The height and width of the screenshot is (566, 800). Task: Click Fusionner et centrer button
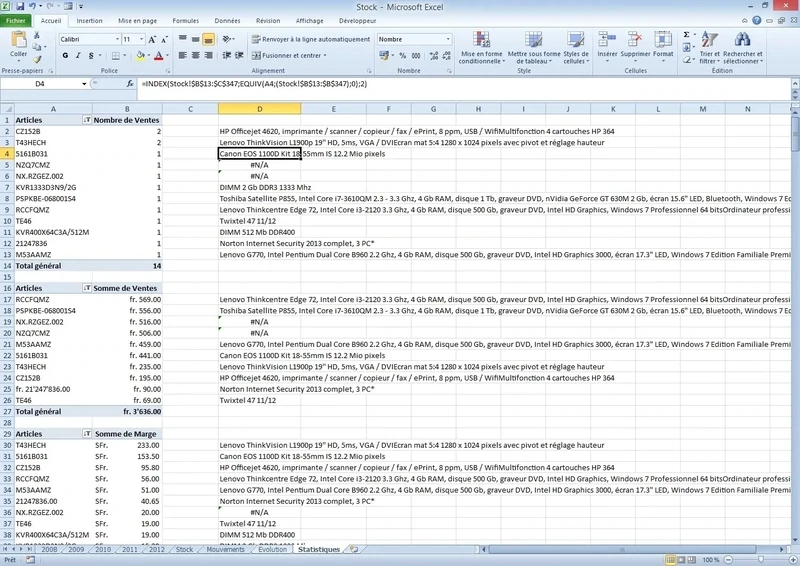(x=289, y=55)
